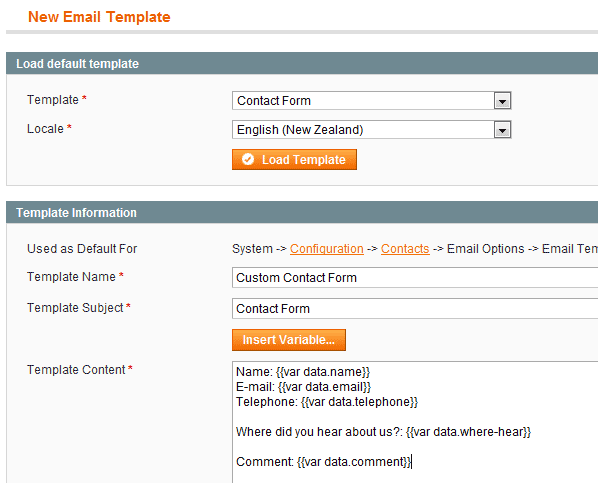
Task: Click the Template Name label
Action: 71,277
